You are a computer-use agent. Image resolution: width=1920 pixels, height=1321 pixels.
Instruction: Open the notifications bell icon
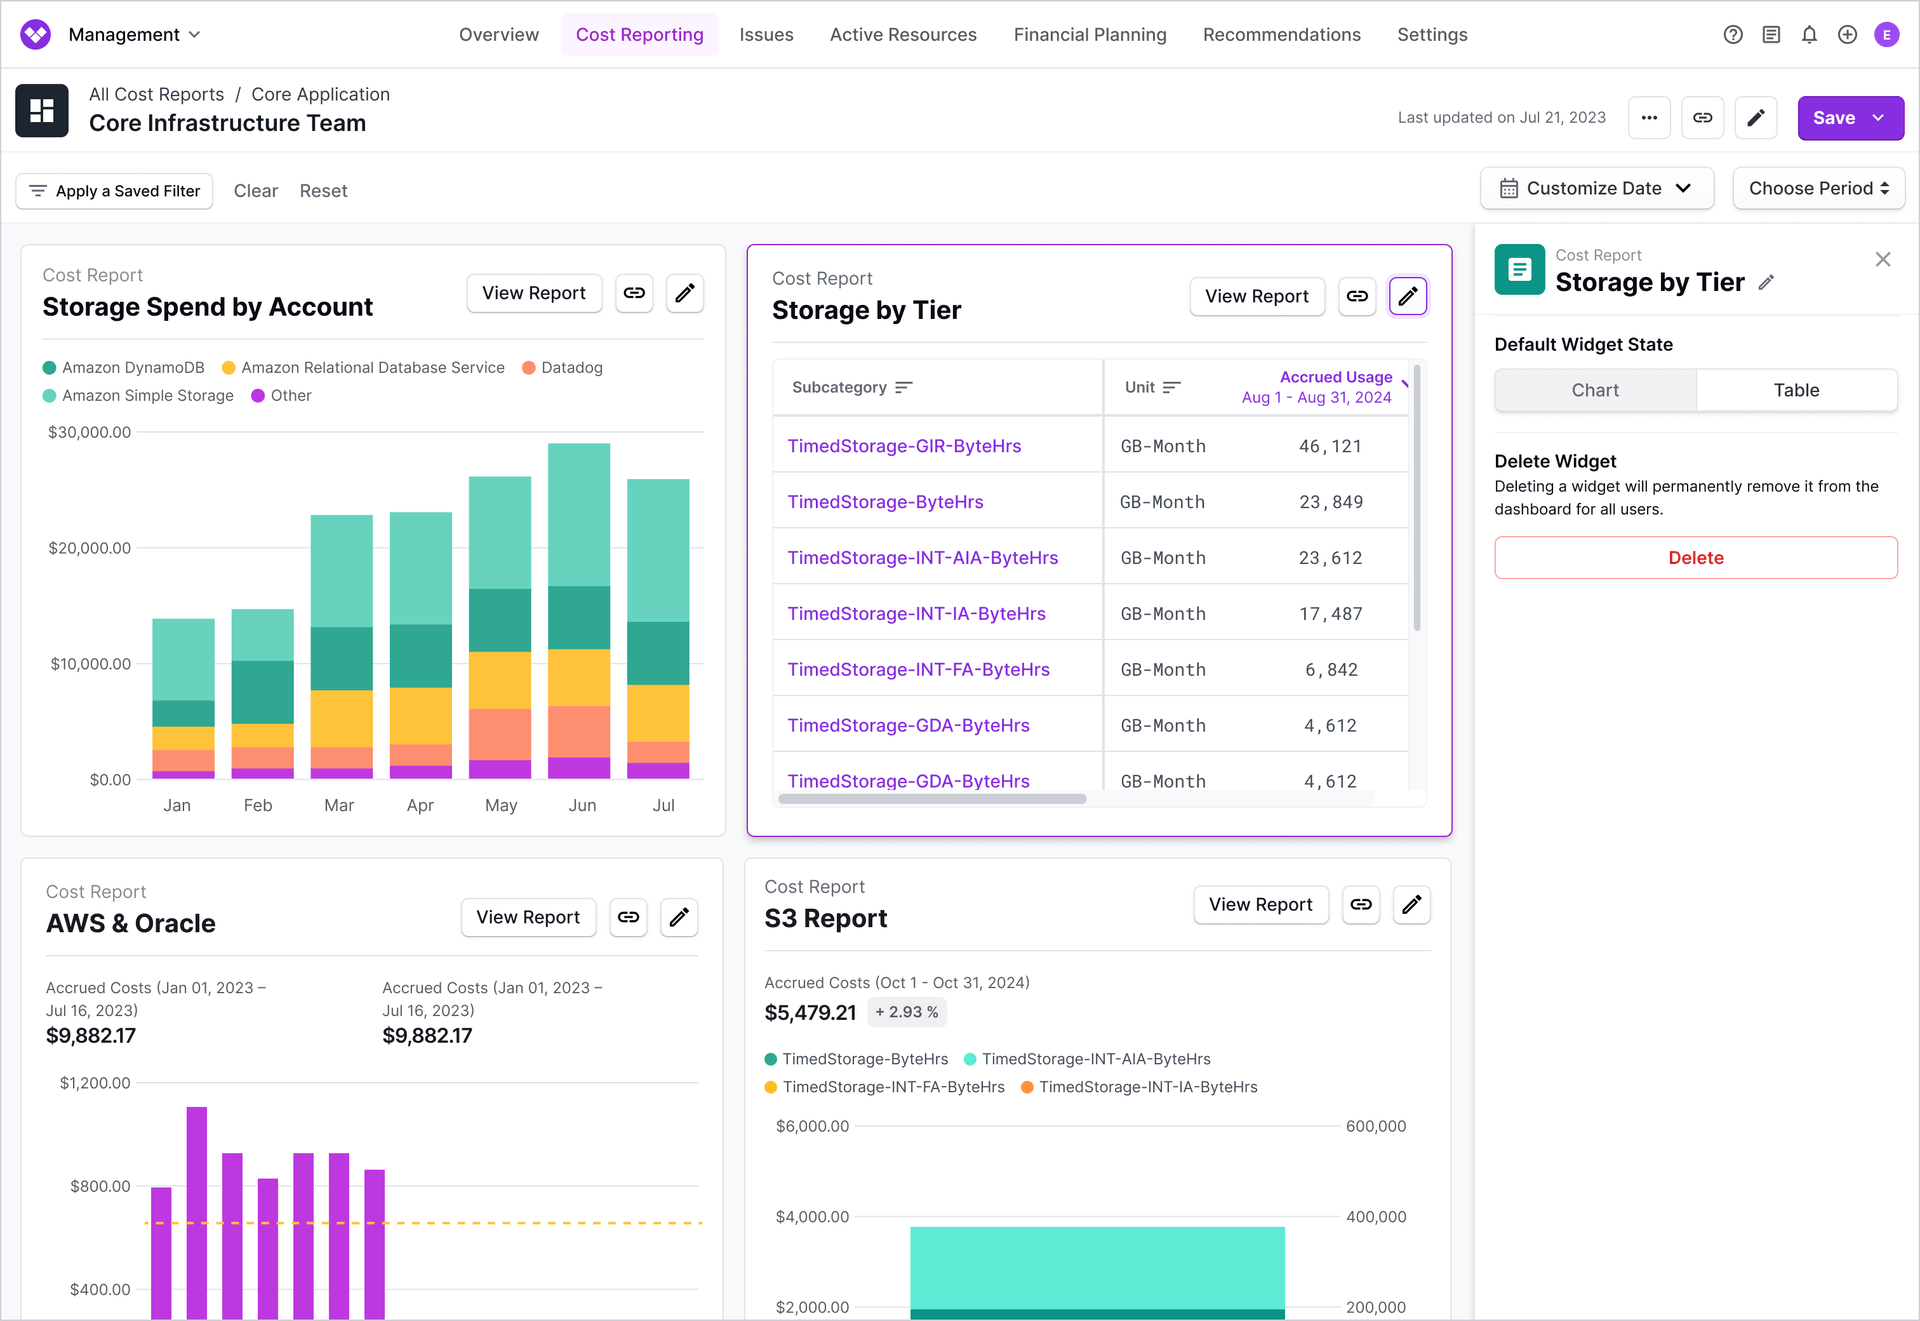coord(1809,35)
